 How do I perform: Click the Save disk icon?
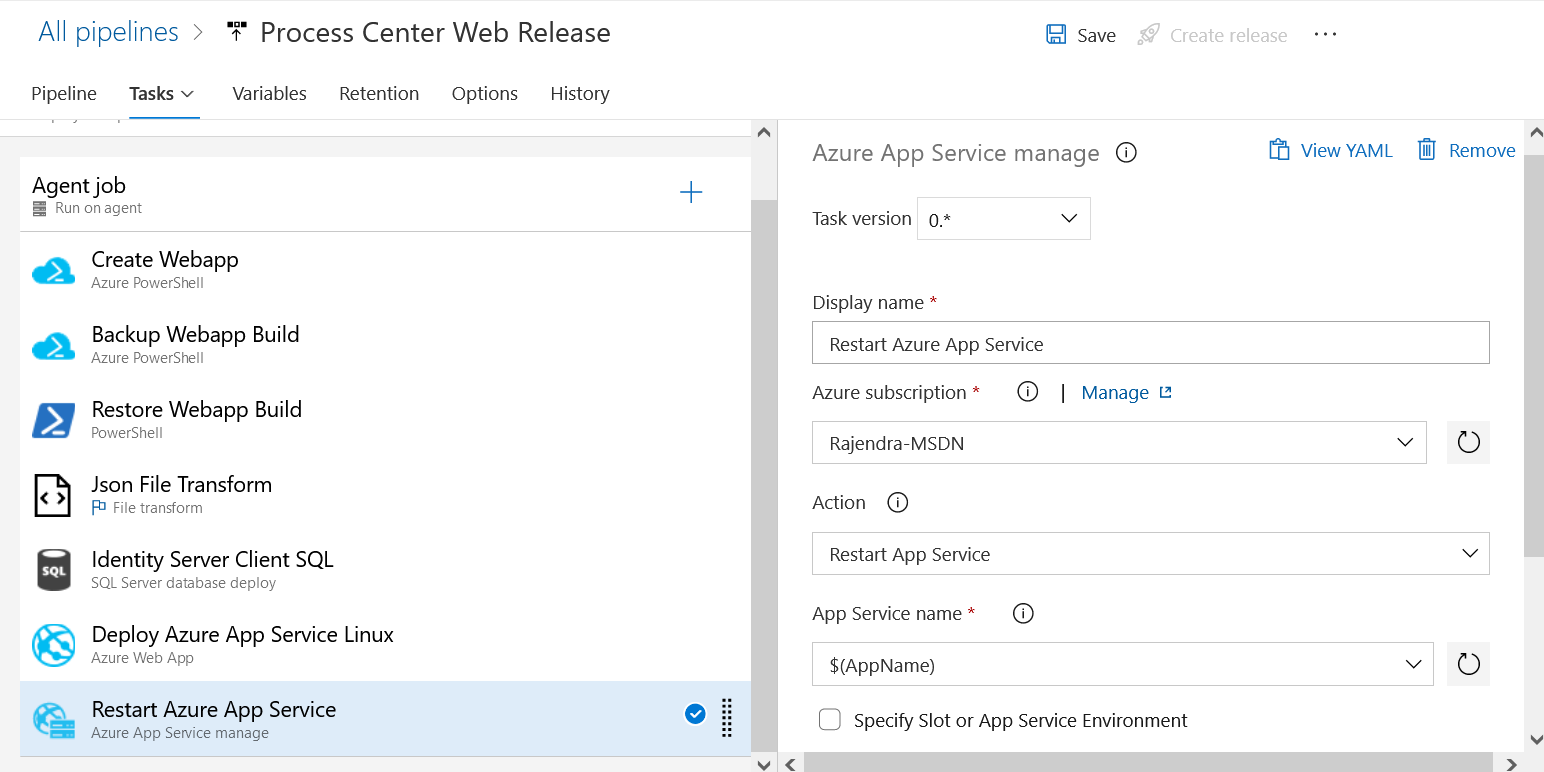(x=1056, y=35)
